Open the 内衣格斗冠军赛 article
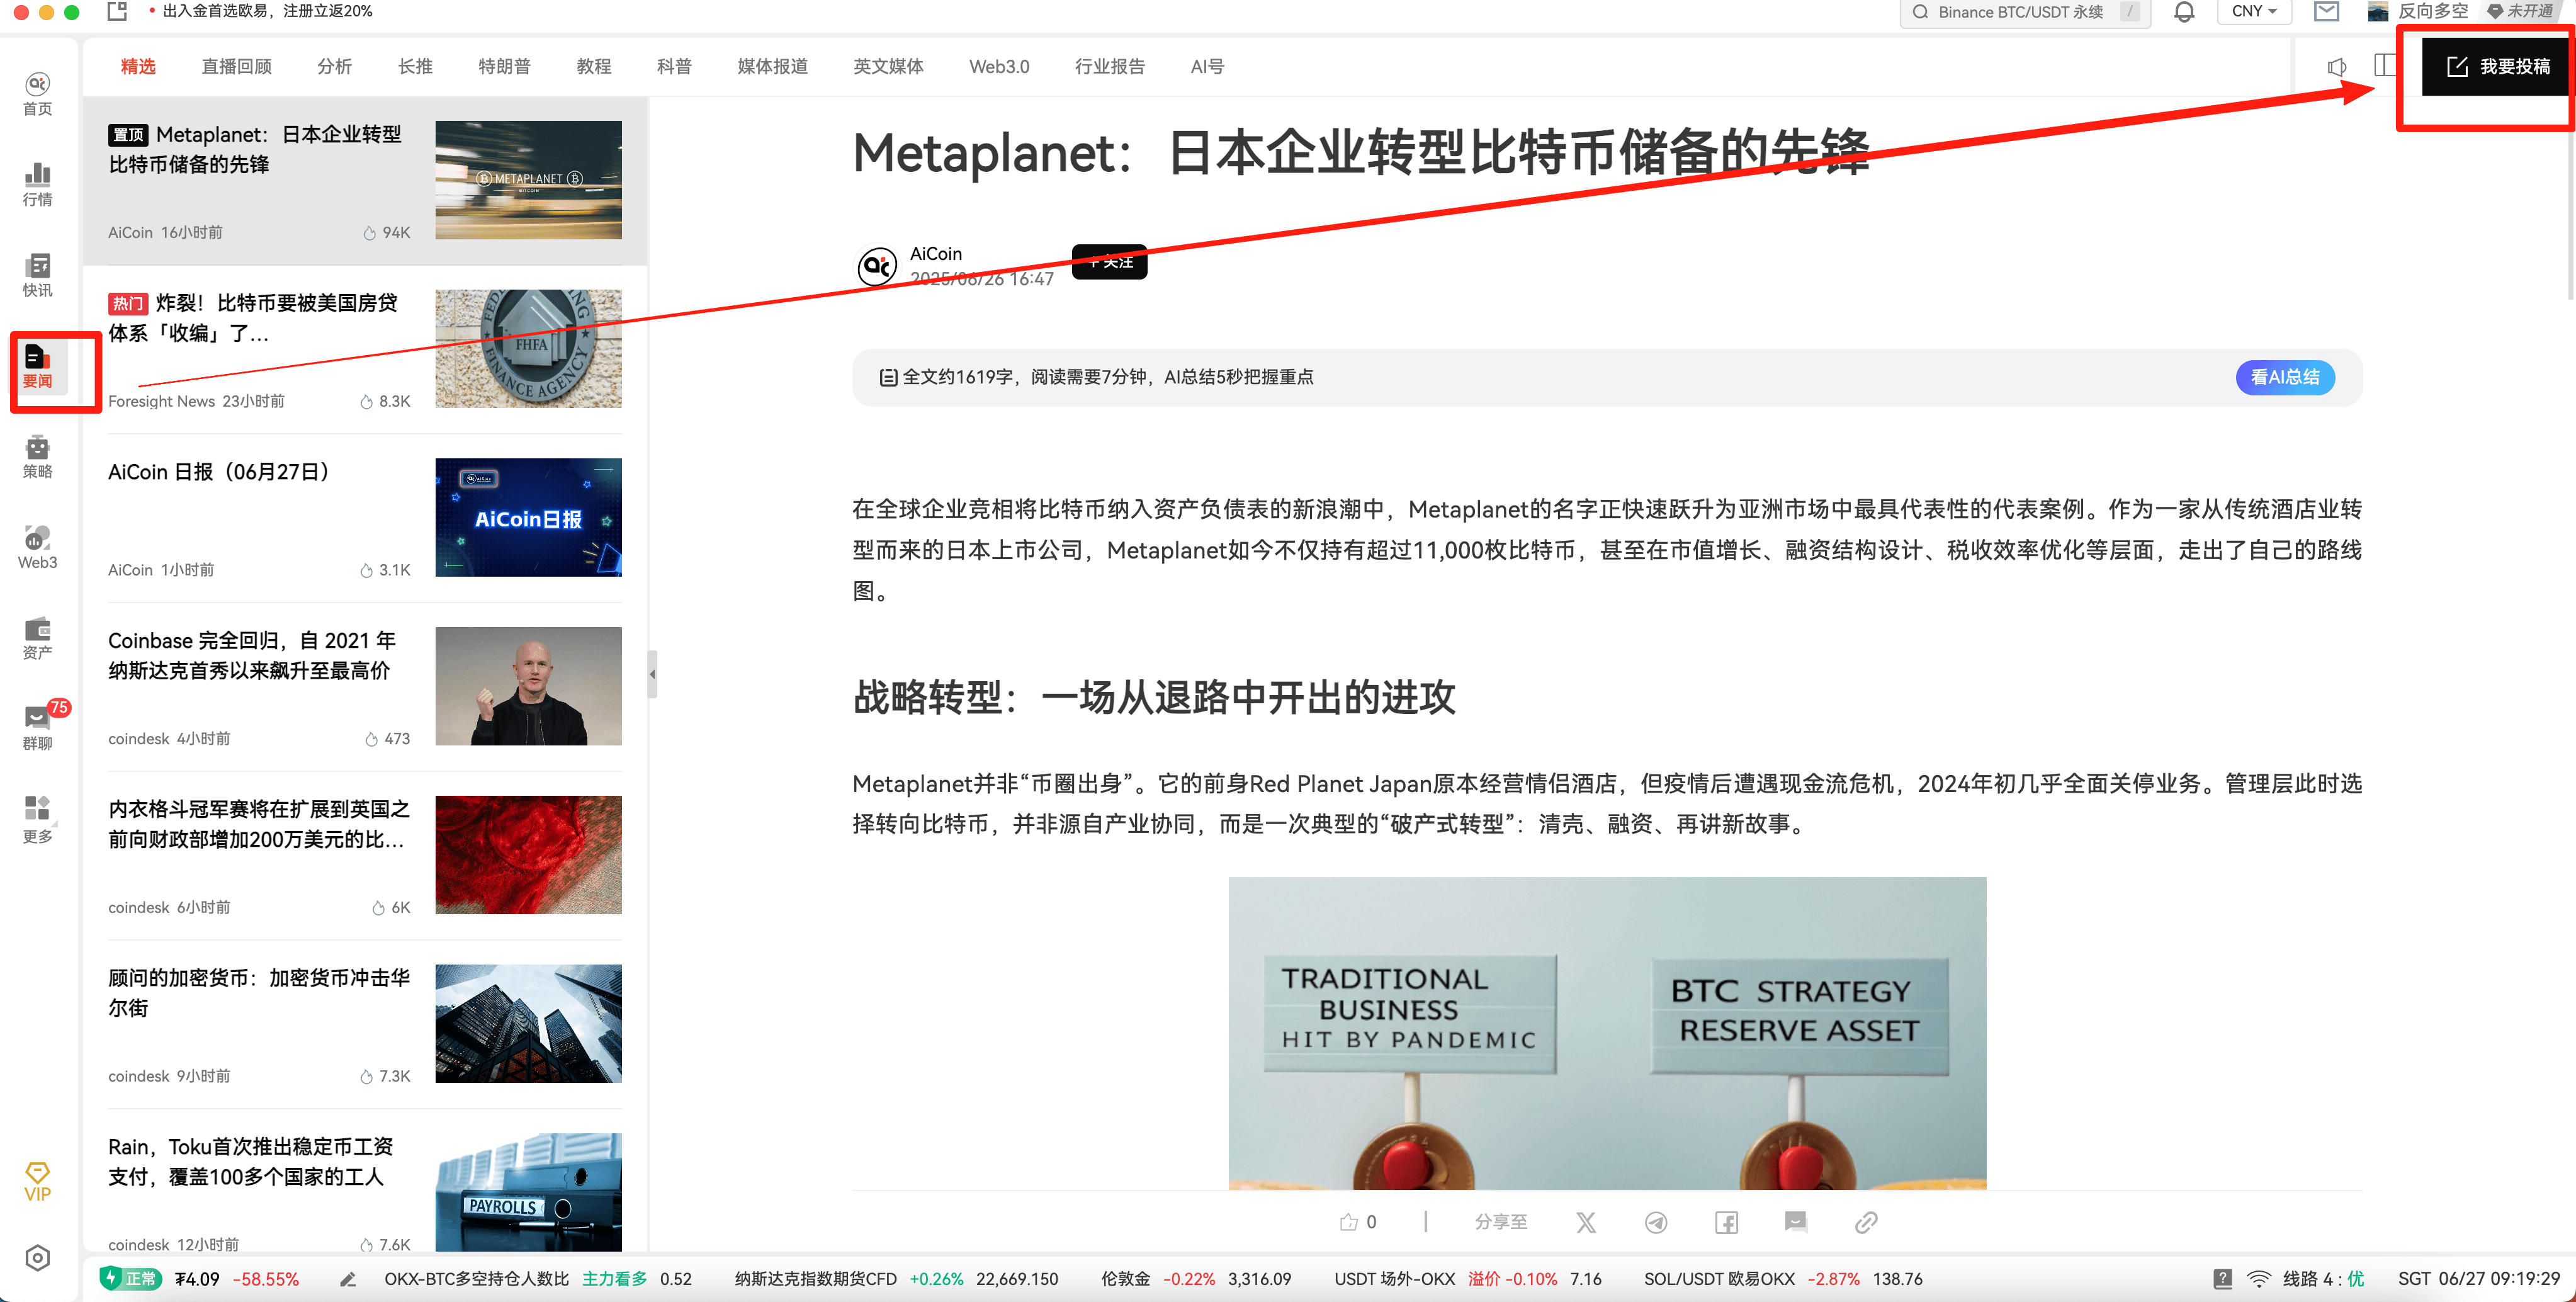This screenshot has height=1302, width=2576. pyautogui.click(x=365, y=855)
